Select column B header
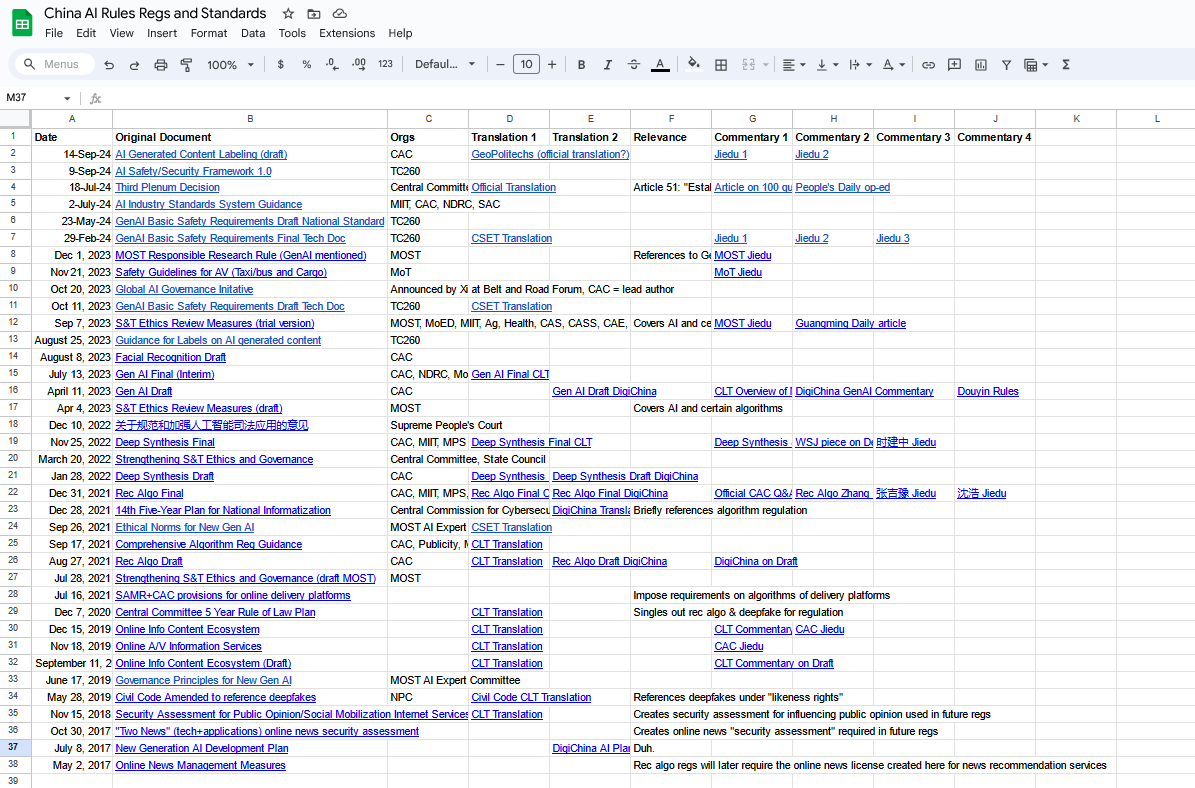The width and height of the screenshot is (1195, 788). pyautogui.click(x=250, y=118)
